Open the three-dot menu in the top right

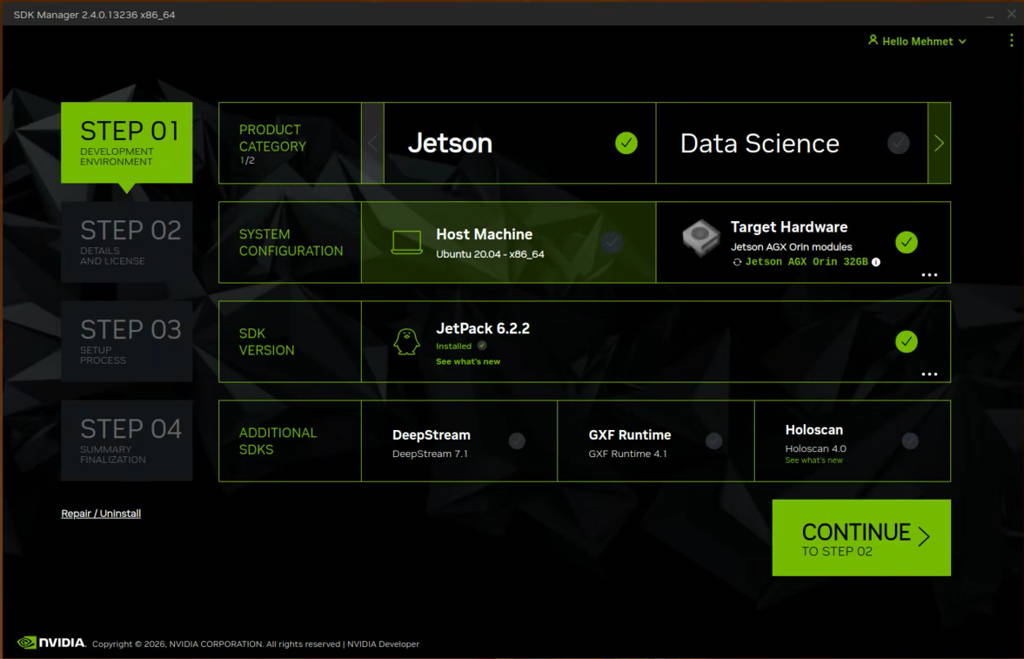1011,40
